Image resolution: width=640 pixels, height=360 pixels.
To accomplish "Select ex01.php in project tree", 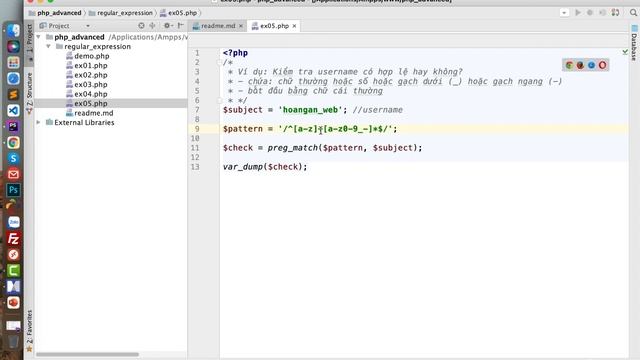I will pos(91,65).
